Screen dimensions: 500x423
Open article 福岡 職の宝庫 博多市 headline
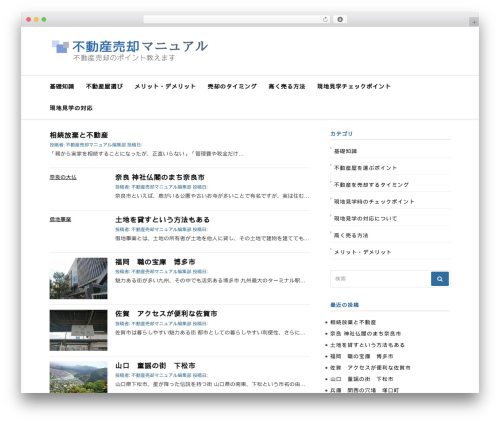pyautogui.click(x=155, y=262)
